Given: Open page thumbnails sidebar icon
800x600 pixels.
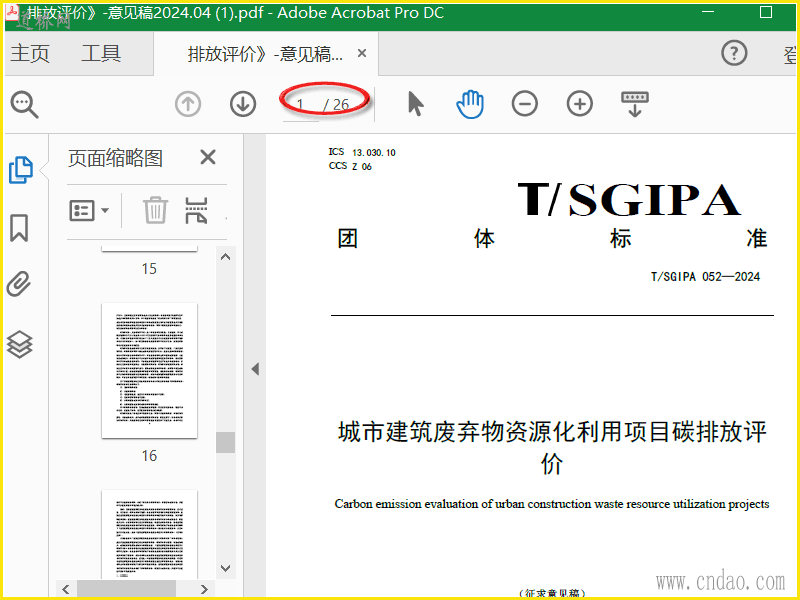Looking at the screenshot, I should click(21, 169).
